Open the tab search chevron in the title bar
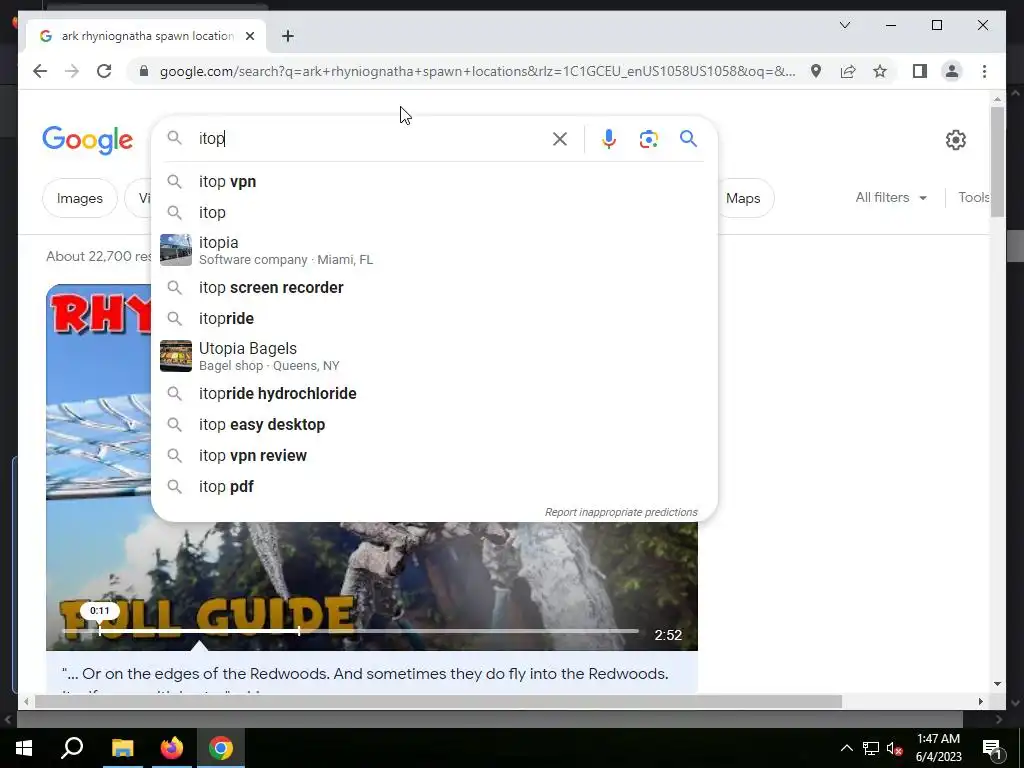The height and width of the screenshot is (768, 1024). (x=844, y=25)
